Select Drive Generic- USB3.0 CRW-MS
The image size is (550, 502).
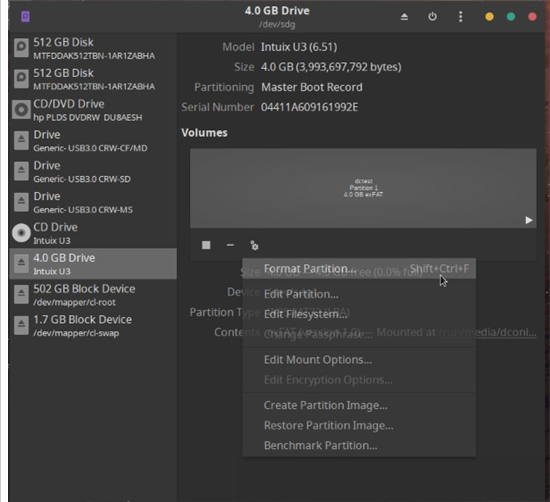93,202
